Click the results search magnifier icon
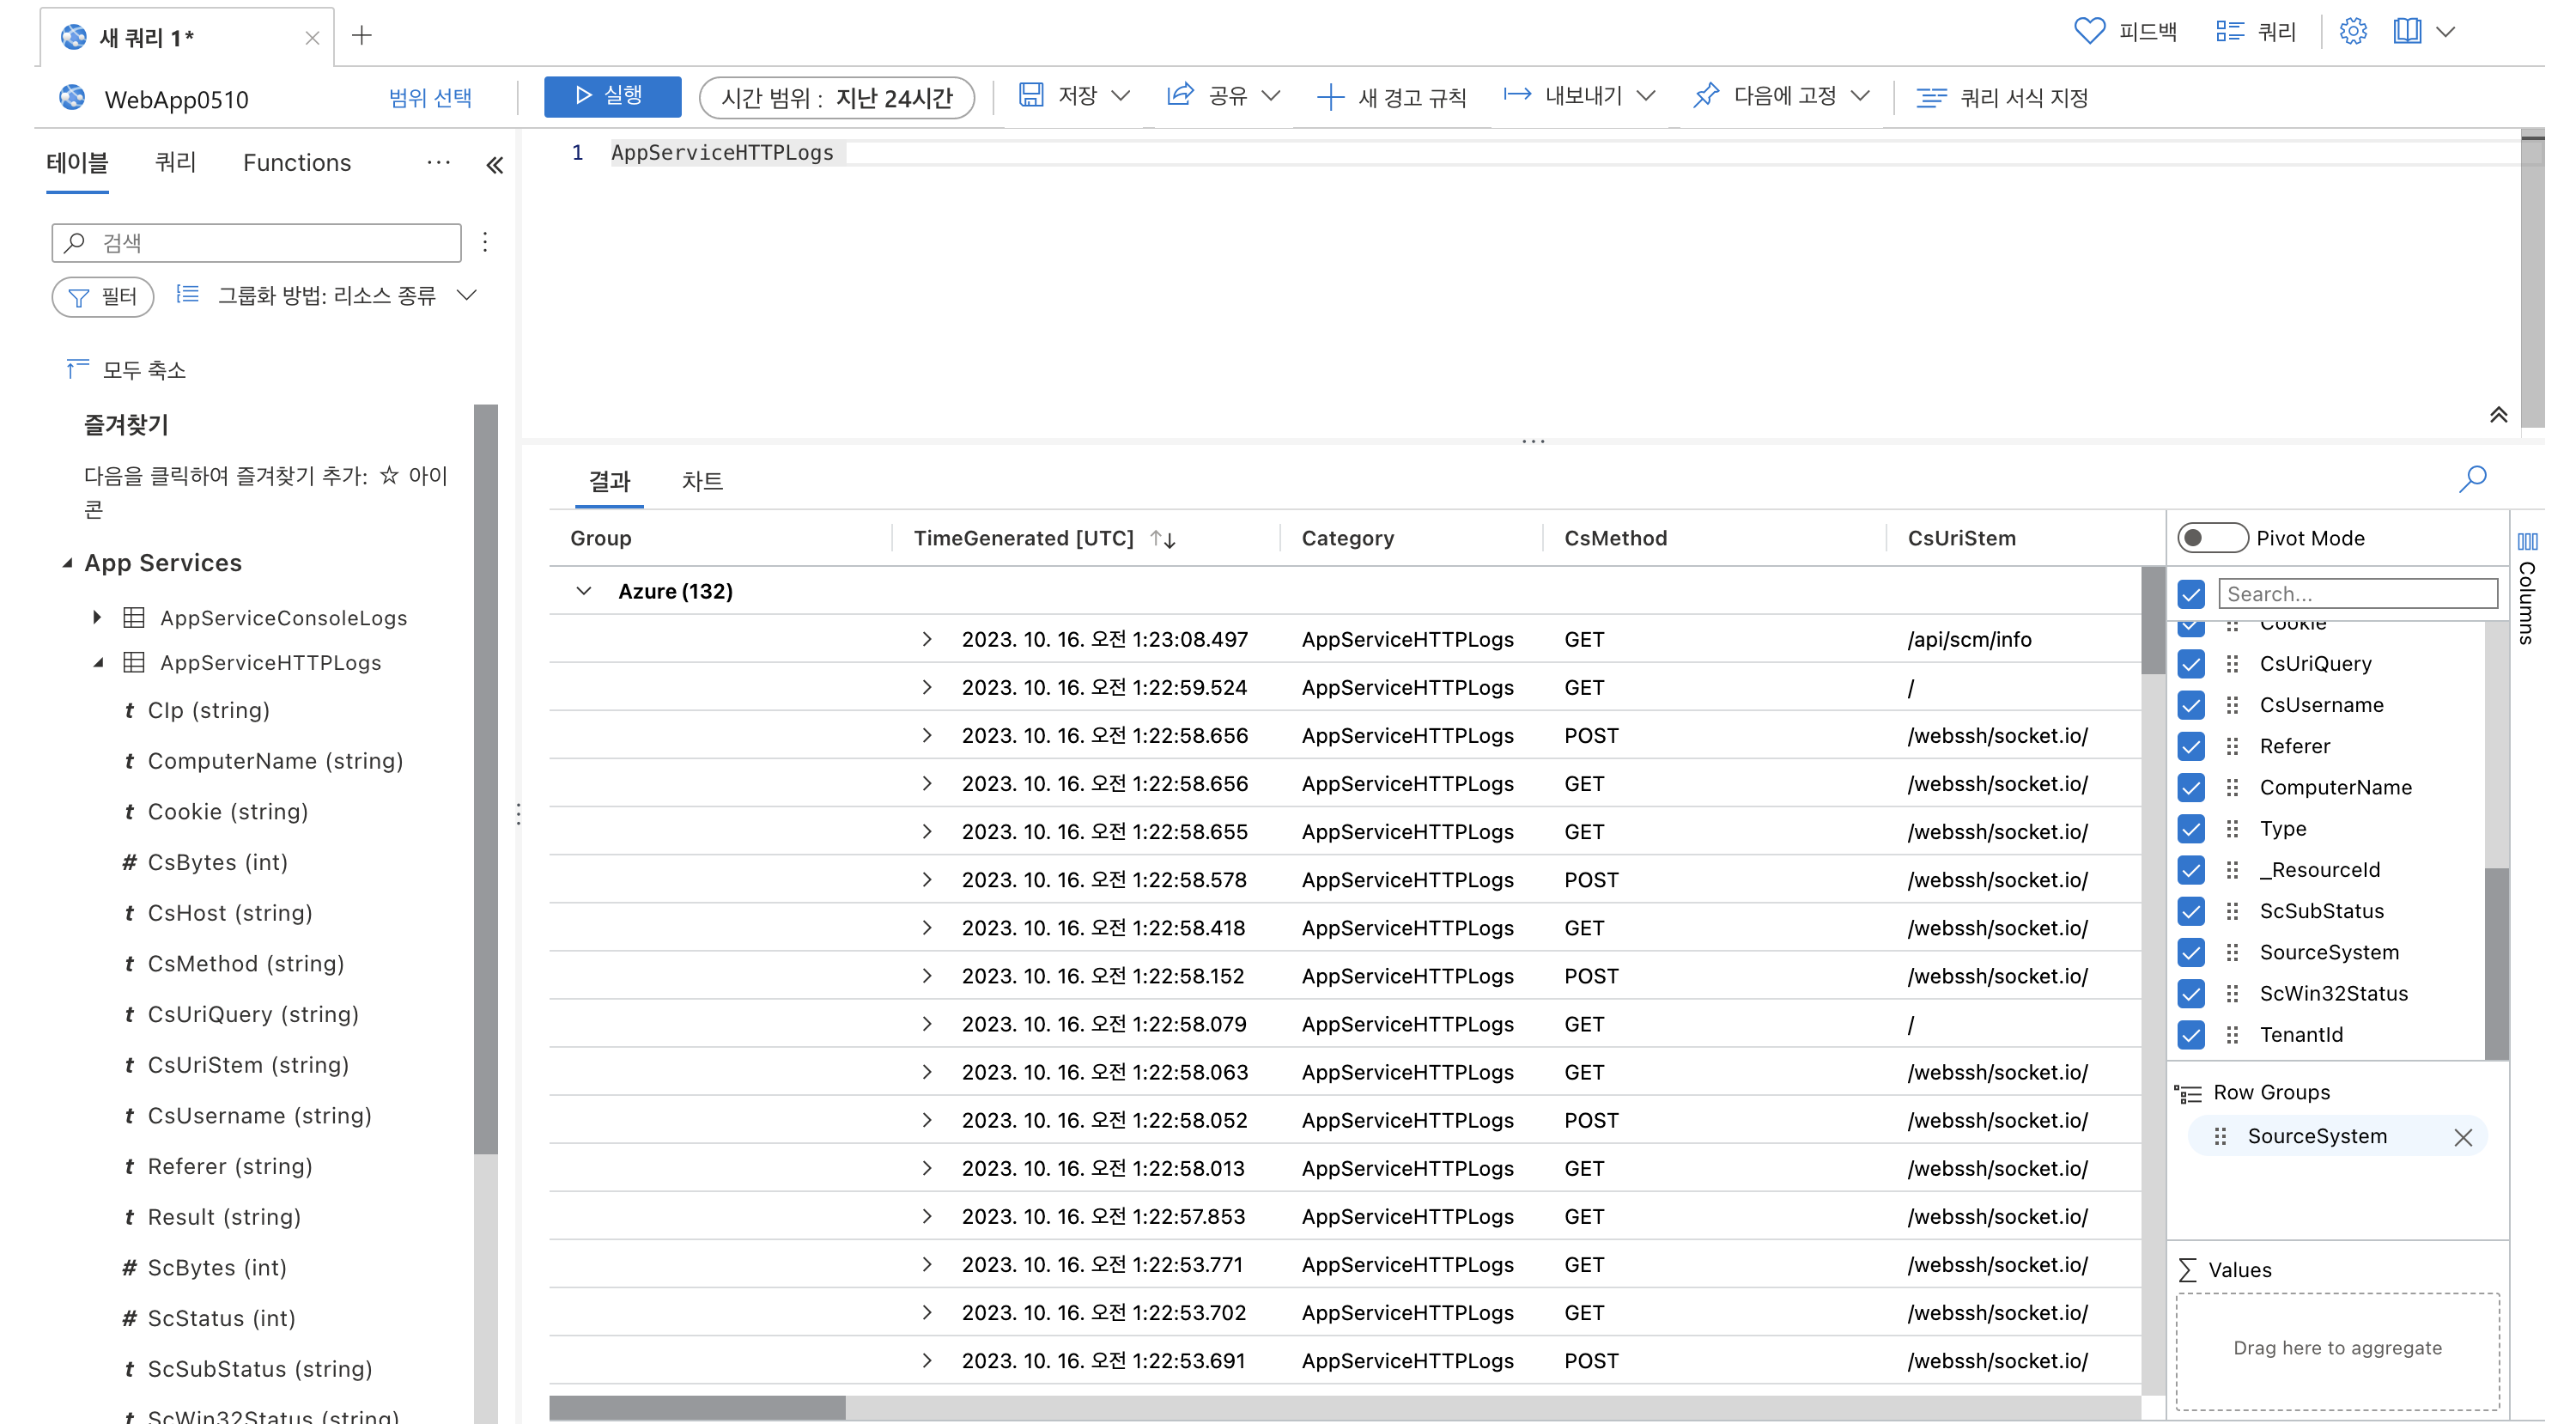 coord(2472,479)
